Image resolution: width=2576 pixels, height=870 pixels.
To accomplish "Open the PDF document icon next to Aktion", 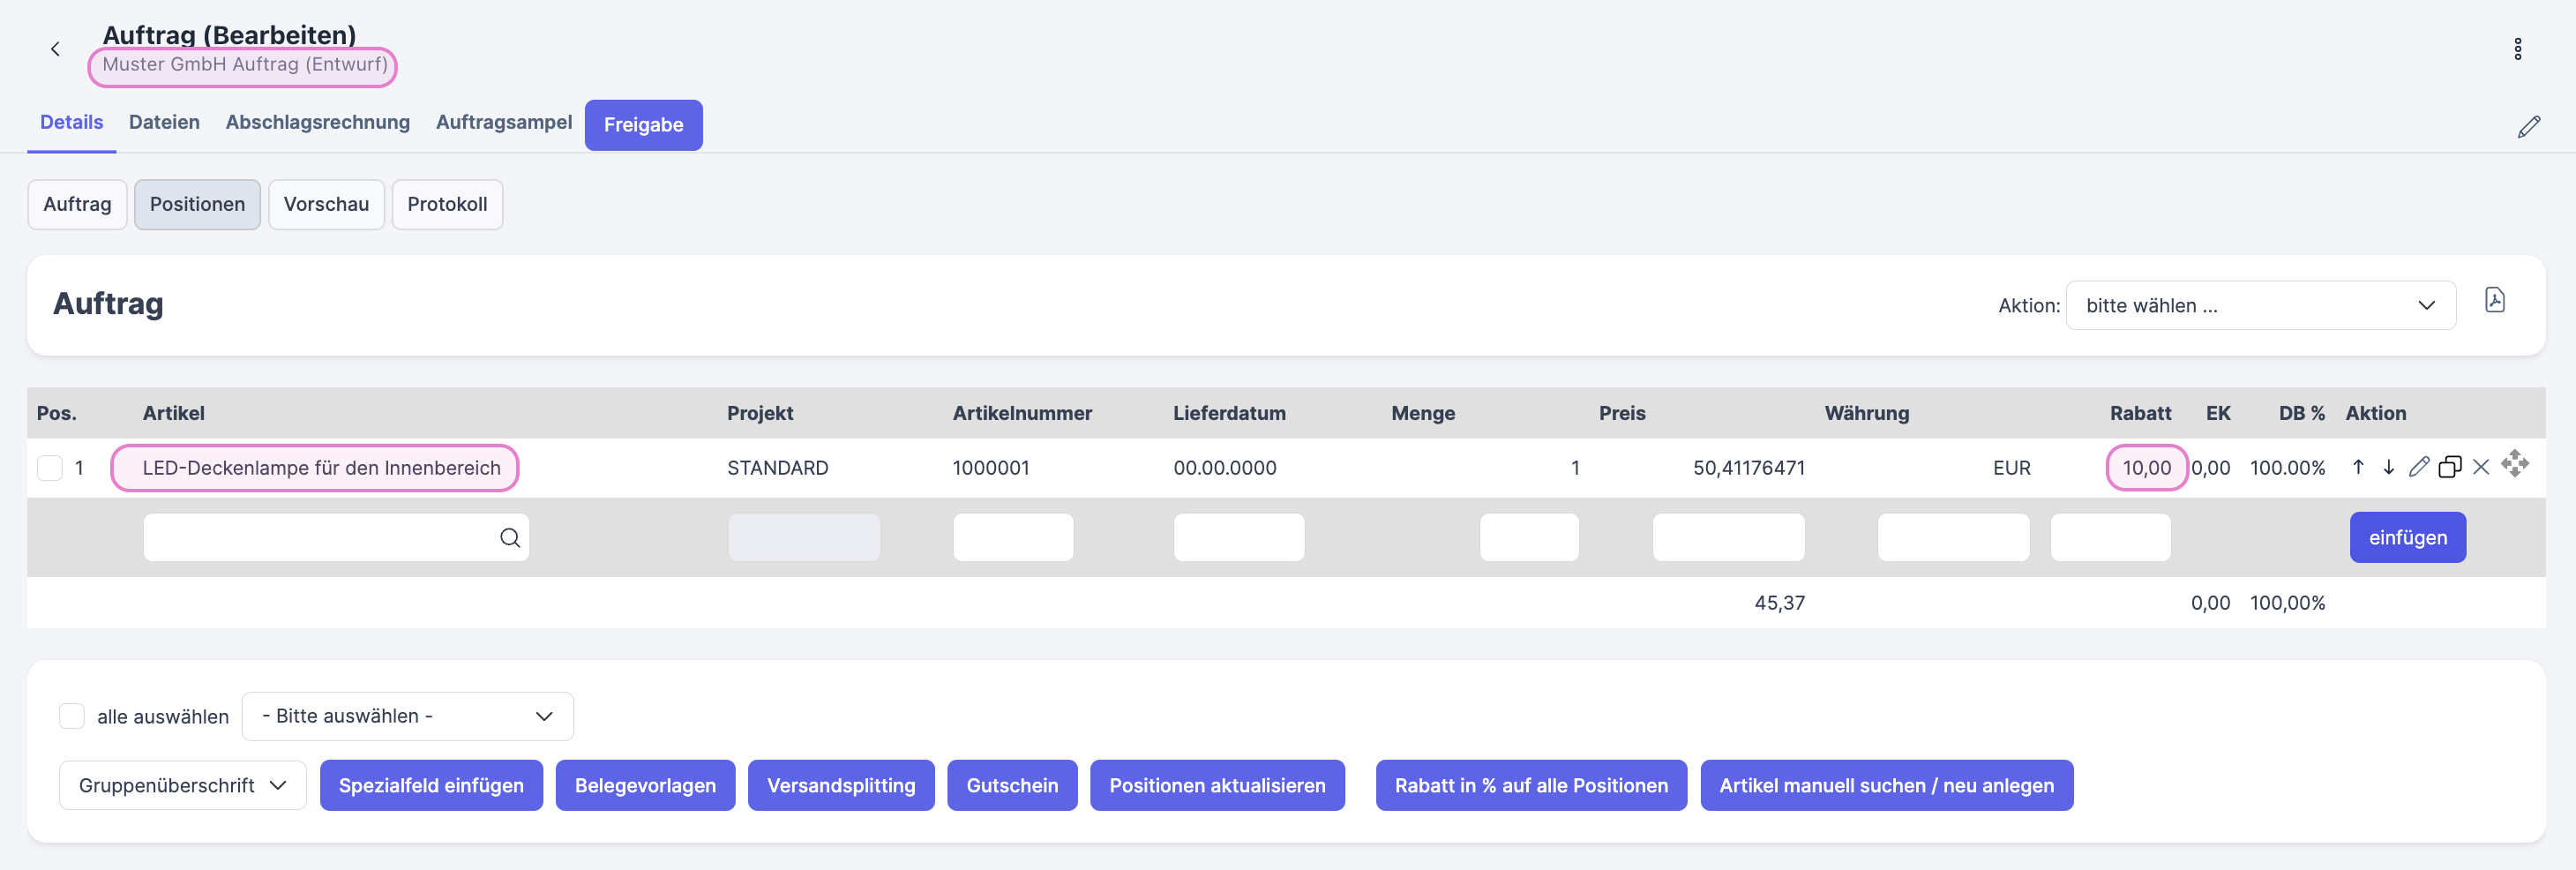I will tap(2494, 300).
